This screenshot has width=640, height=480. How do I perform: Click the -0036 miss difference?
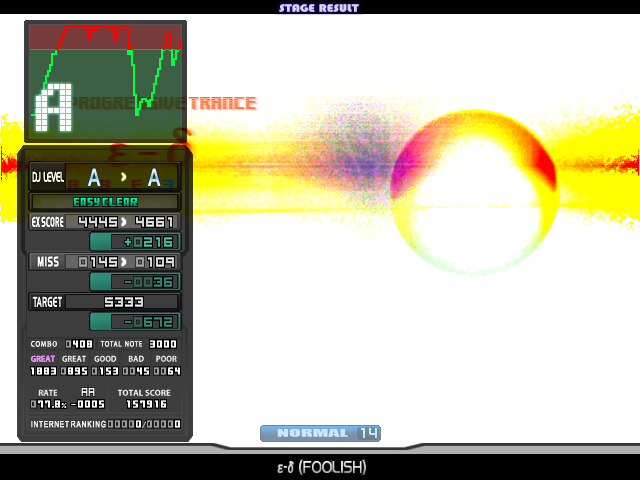click(x=149, y=282)
